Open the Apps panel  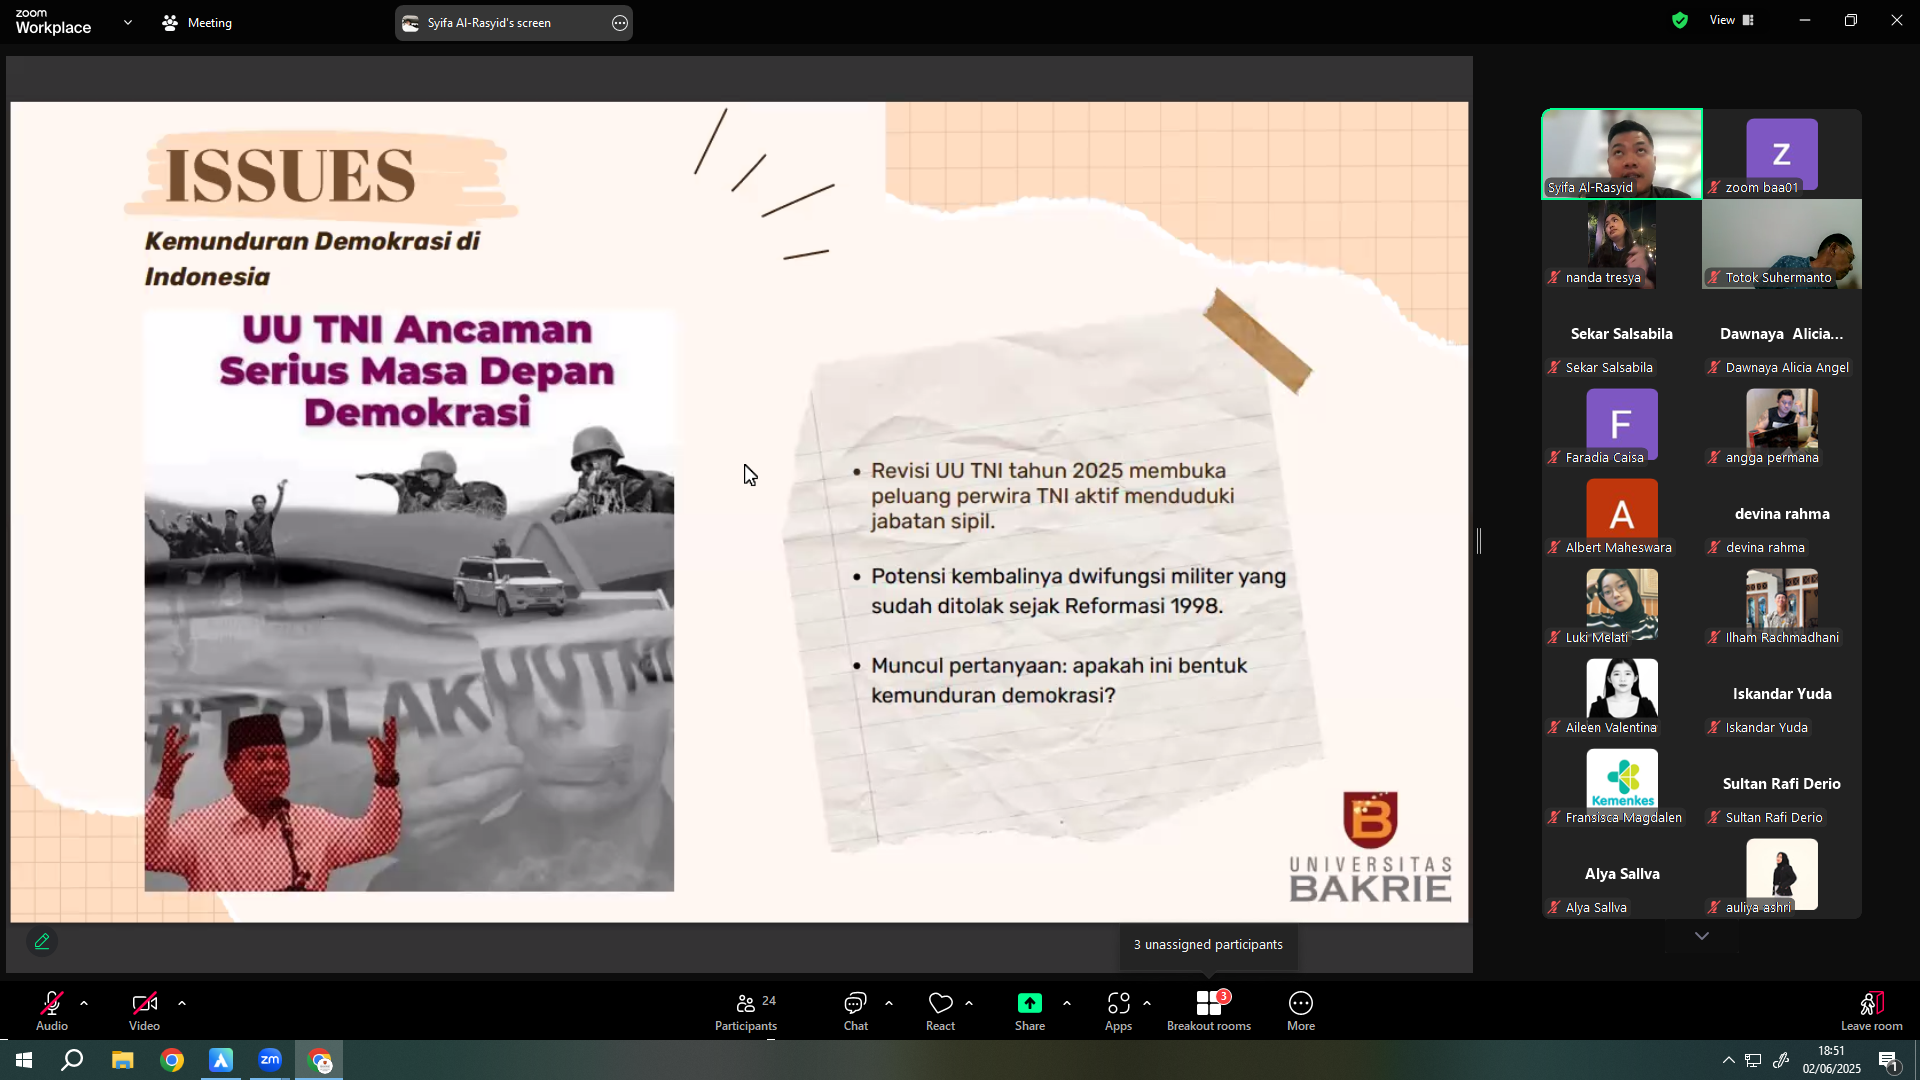(x=1118, y=1011)
